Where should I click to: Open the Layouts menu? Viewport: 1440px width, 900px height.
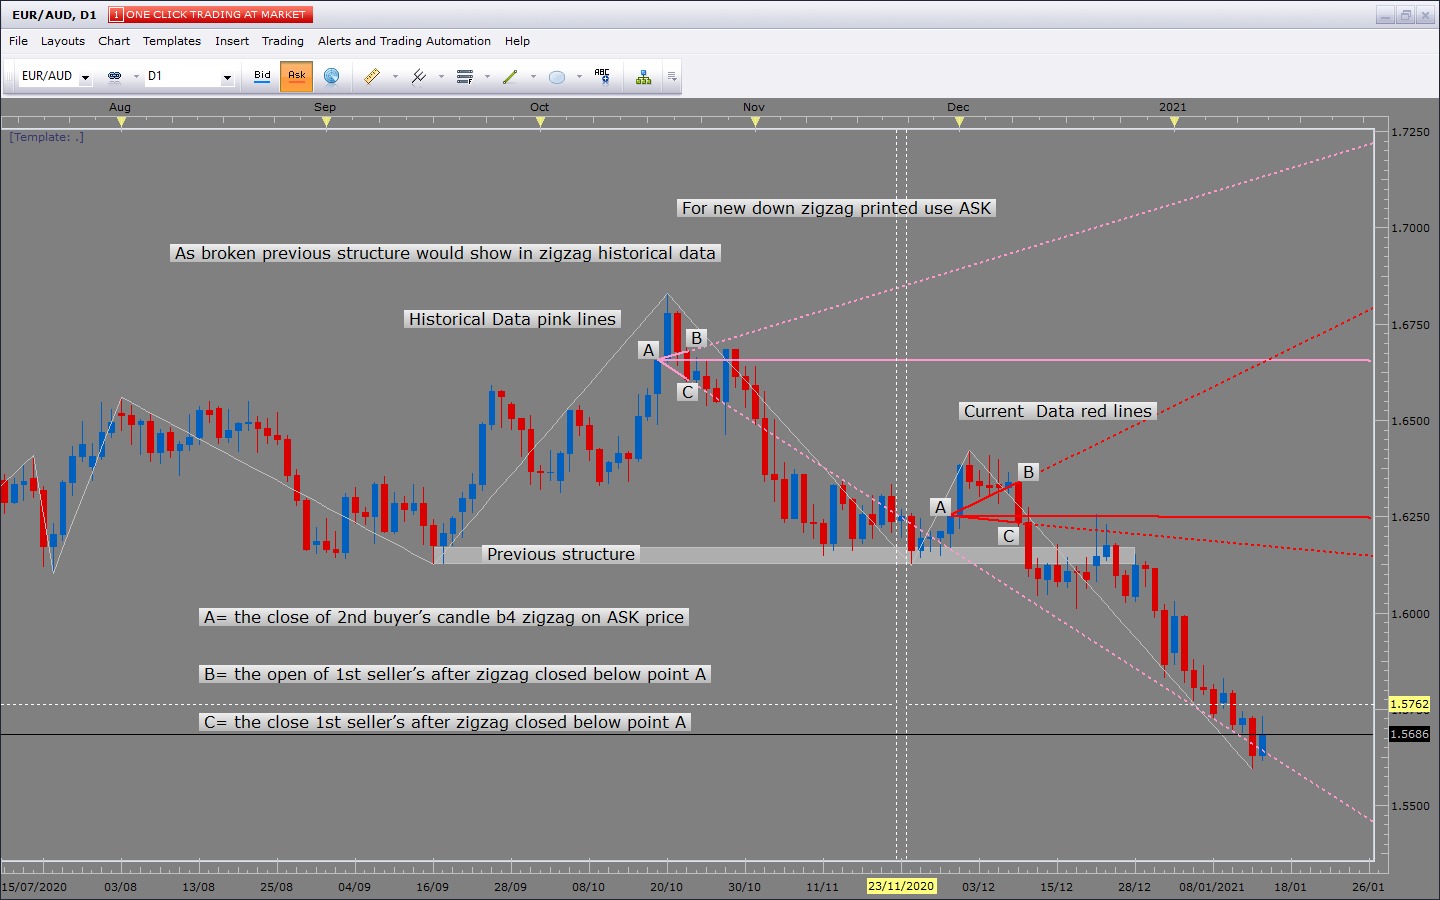pyautogui.click(x=63, y=41)
